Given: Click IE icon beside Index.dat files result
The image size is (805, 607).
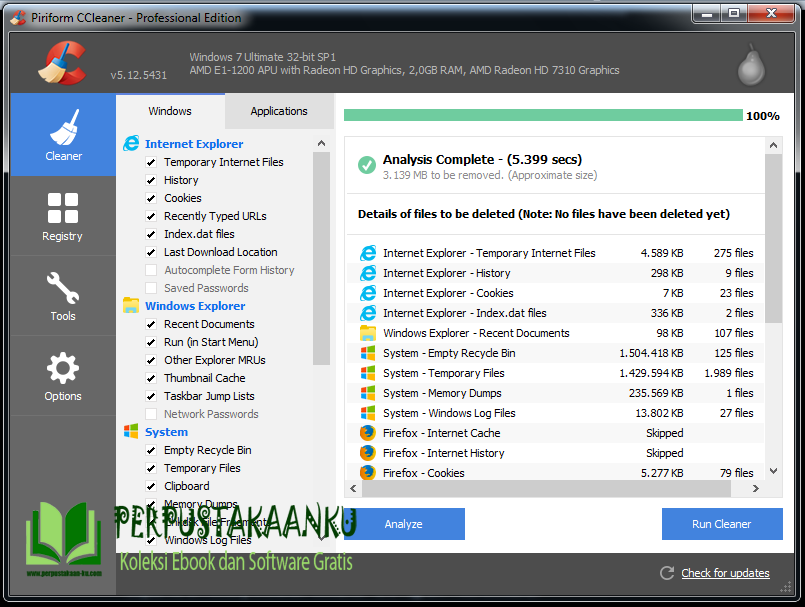Looking at the screenshot, I should coord(368,313).
